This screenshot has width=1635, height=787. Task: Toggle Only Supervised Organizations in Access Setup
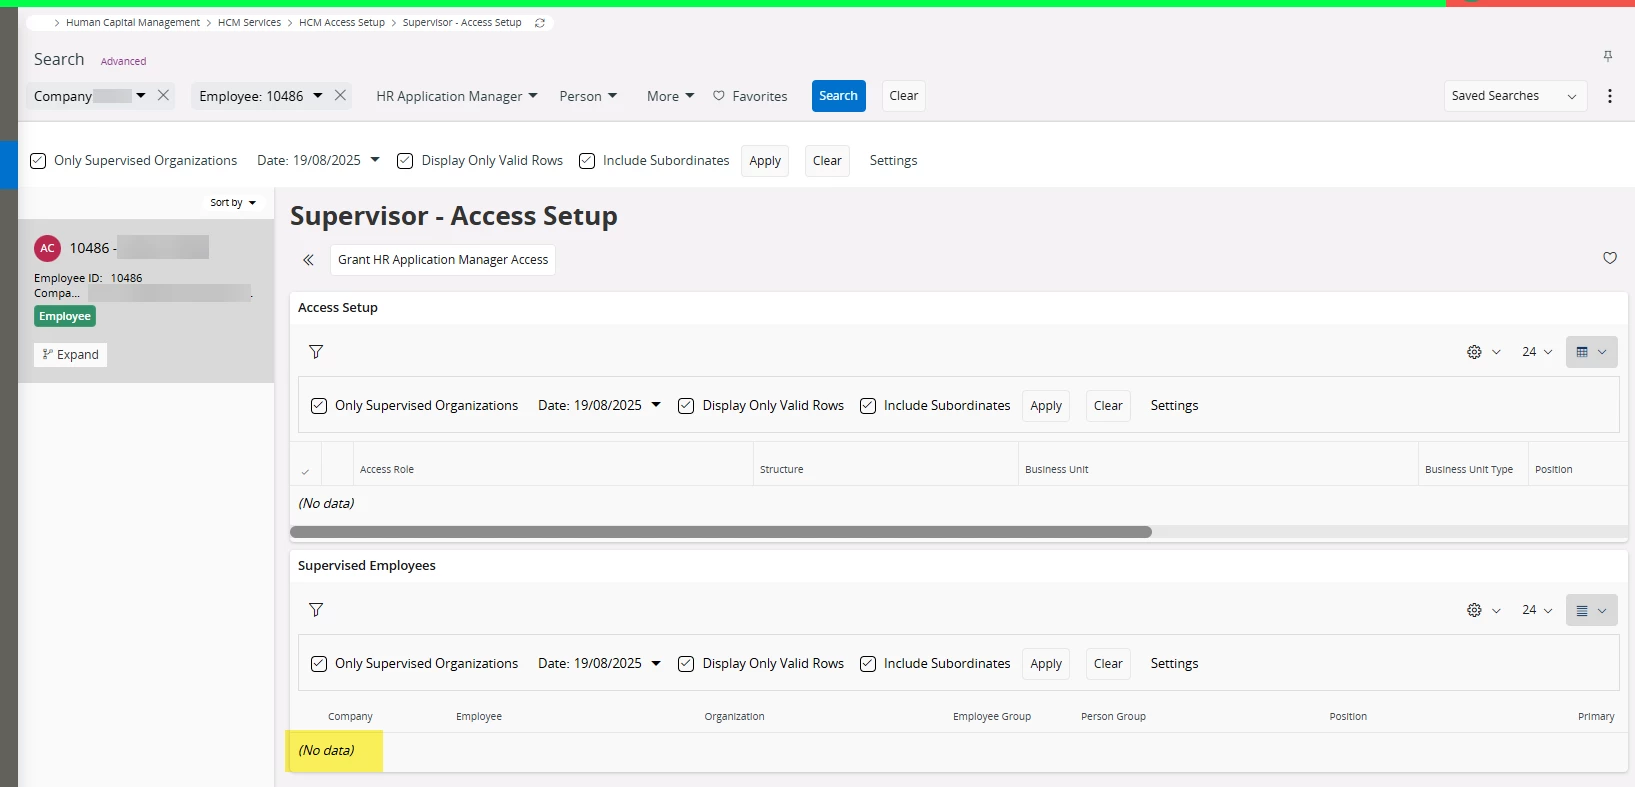pyautogui.click(x=319, y=406)
